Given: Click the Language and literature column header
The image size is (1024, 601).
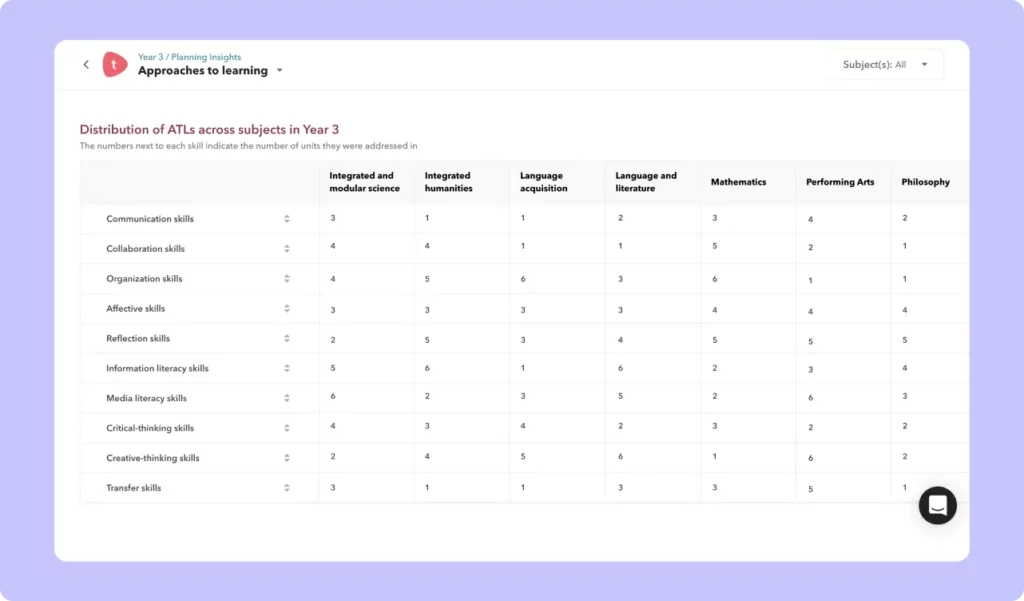Looking at the screenshot, I should pos(646,182).
